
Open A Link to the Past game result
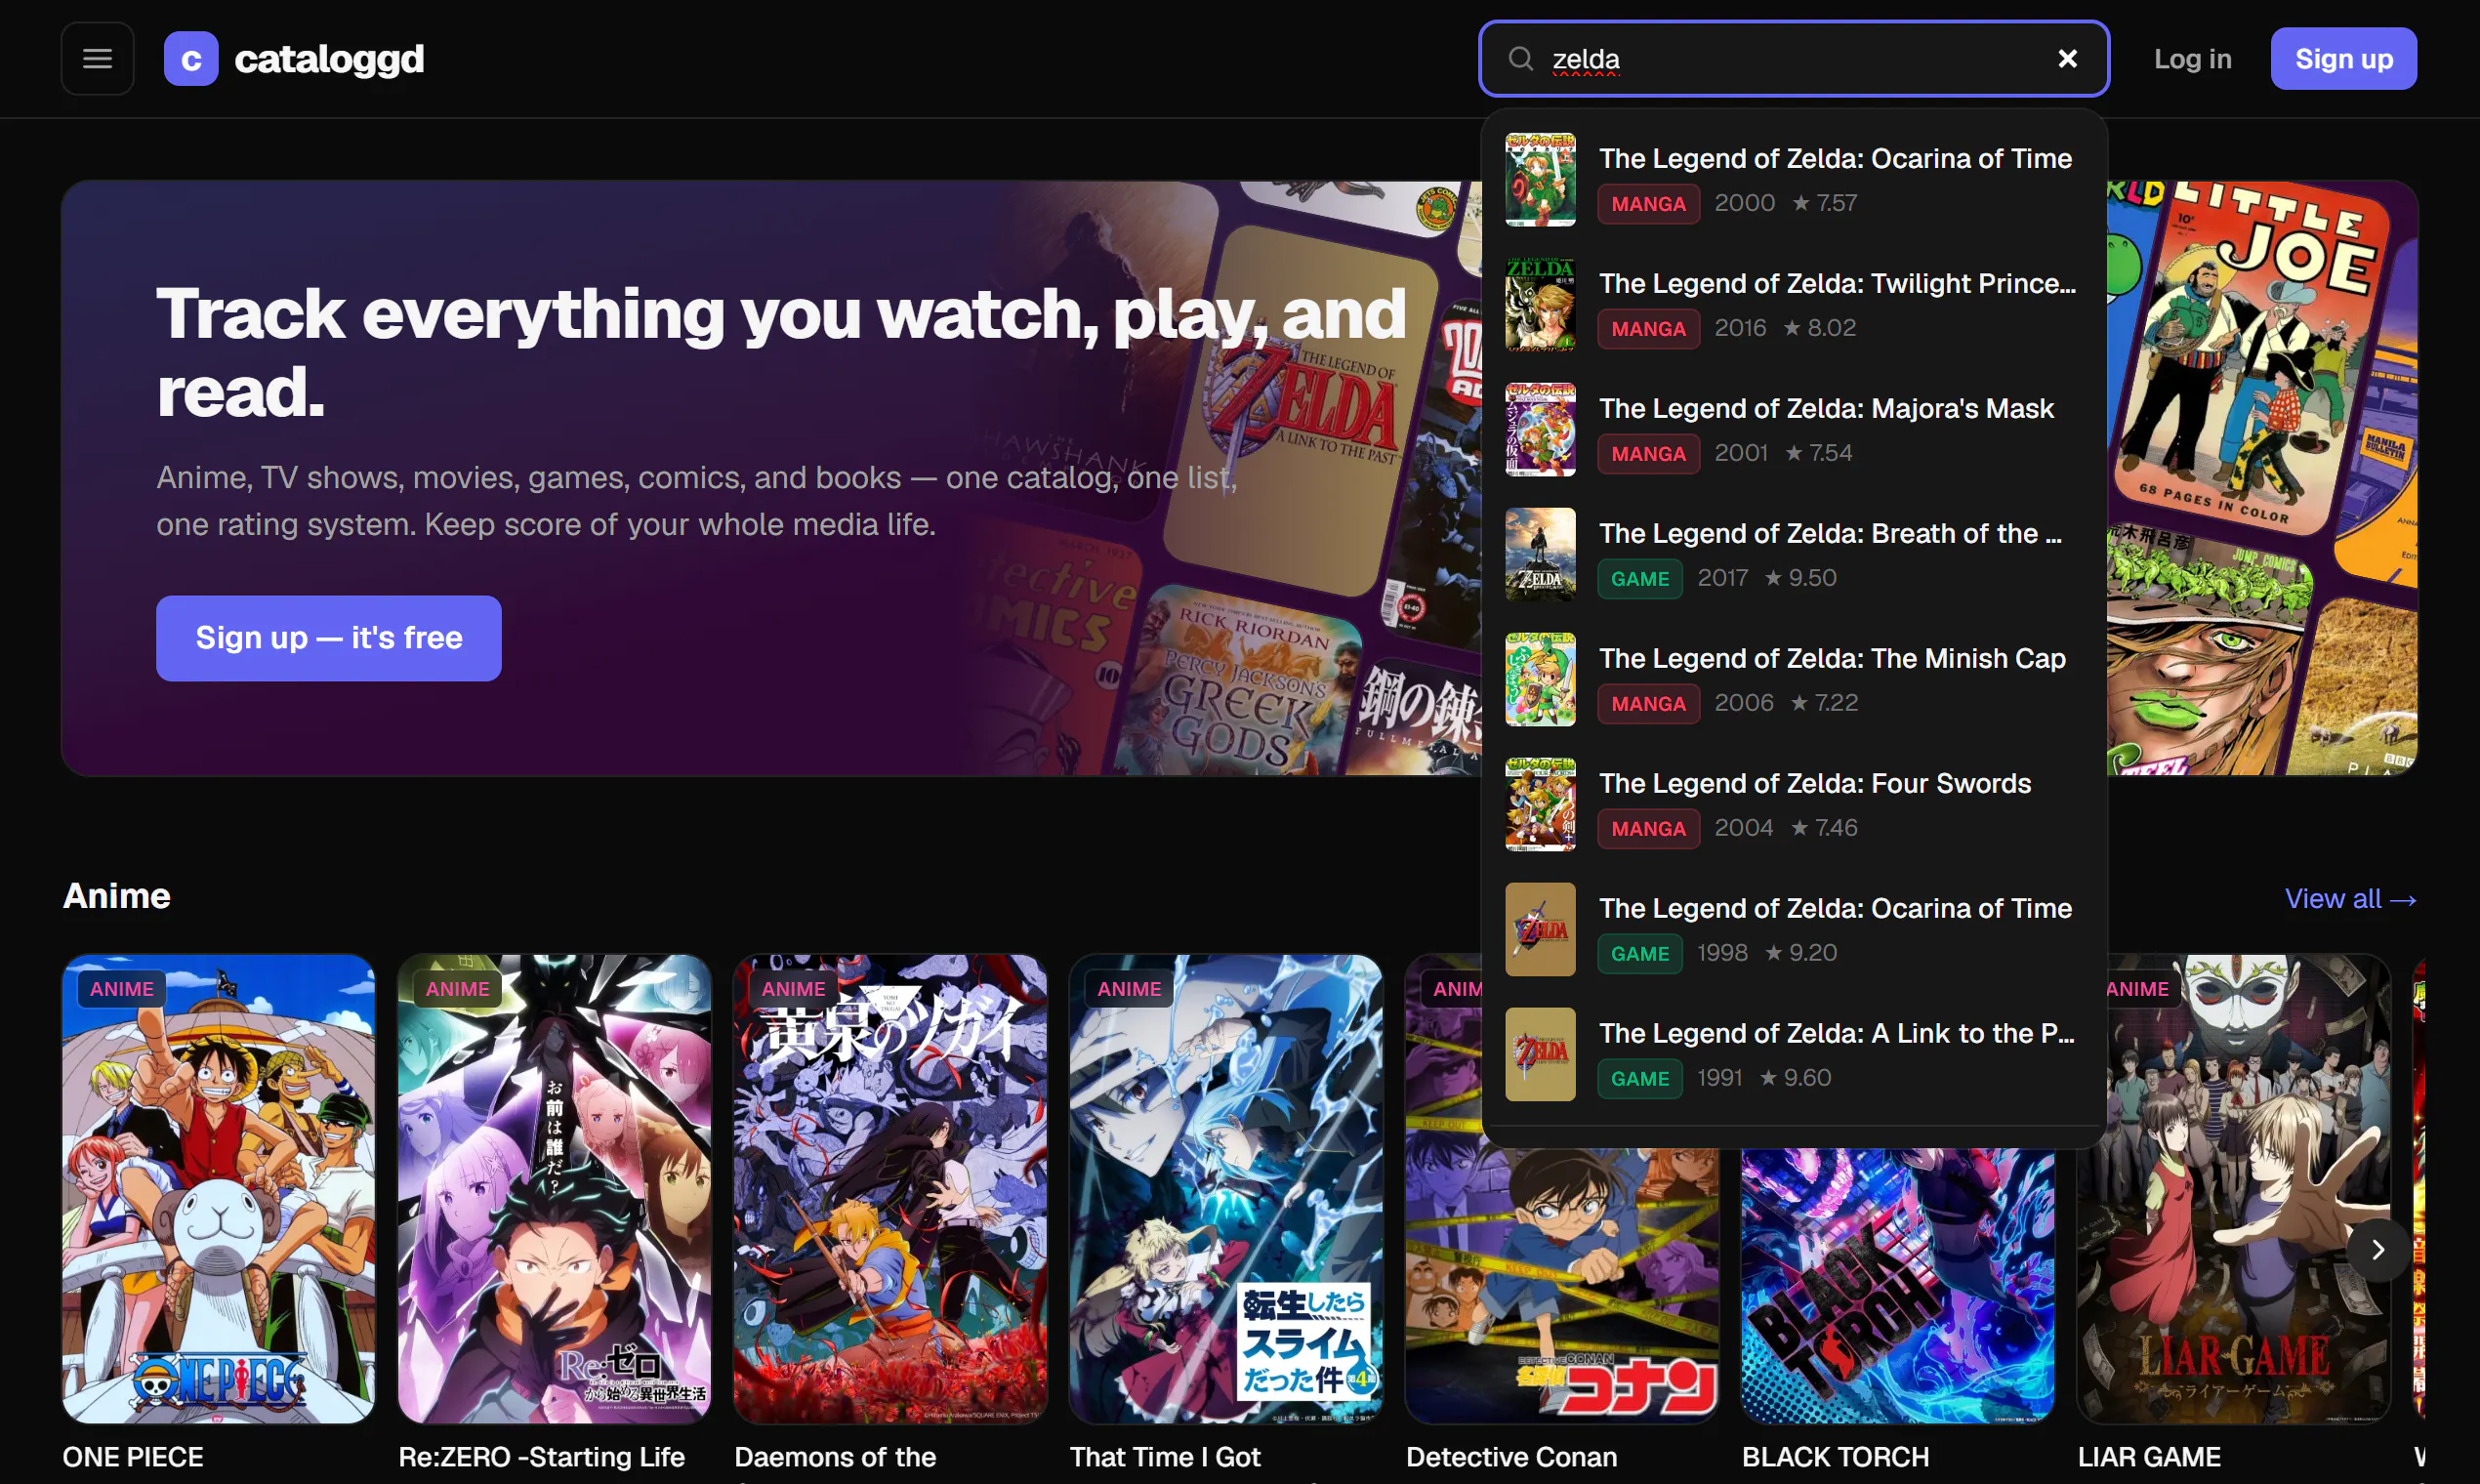pos(1794,1055)
